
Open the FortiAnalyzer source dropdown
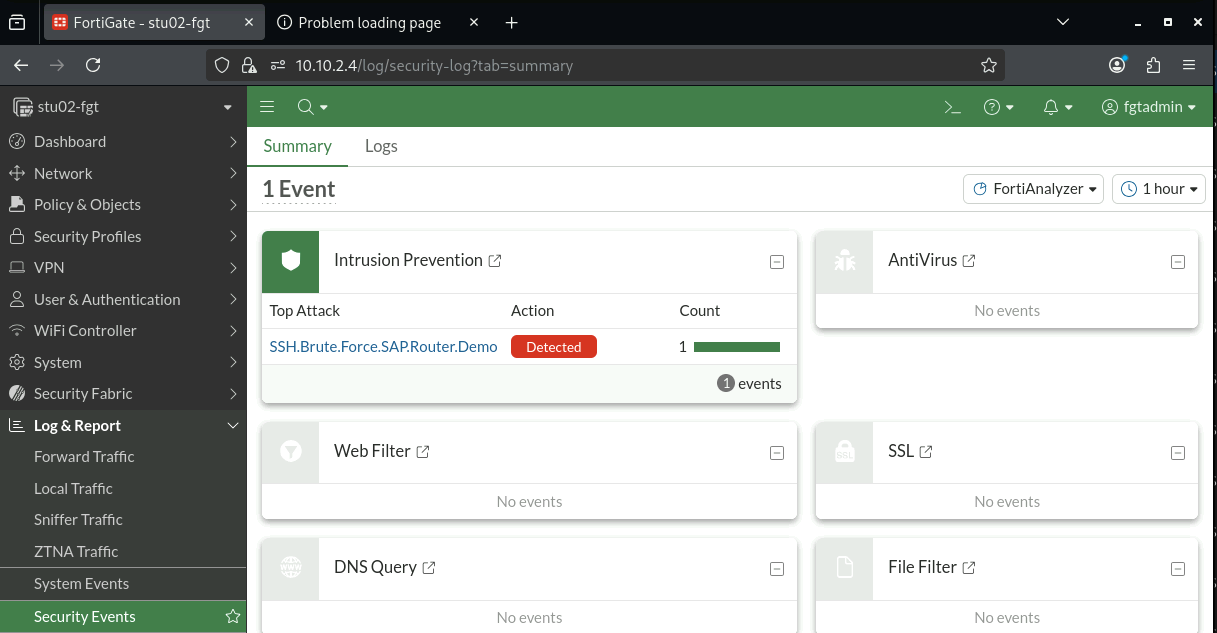coord(1034,189)
